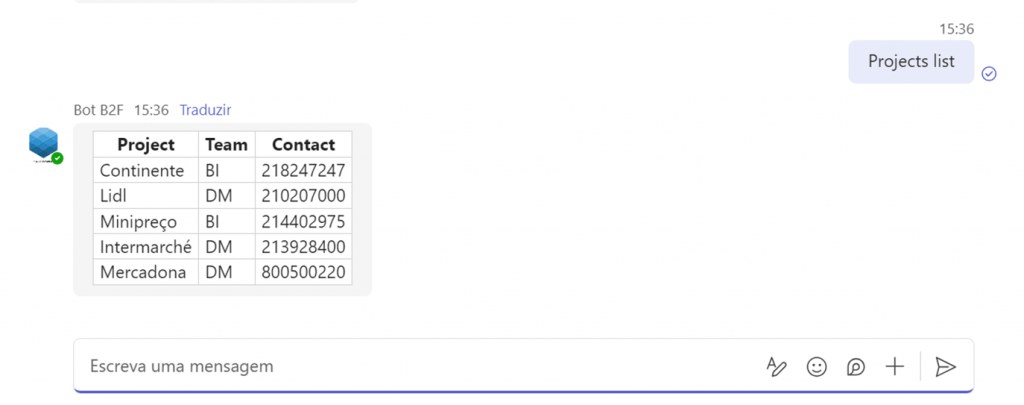Click the Minipreço project cell
This screenshot has width=1024, height=405.
click(x=140, y=222)
